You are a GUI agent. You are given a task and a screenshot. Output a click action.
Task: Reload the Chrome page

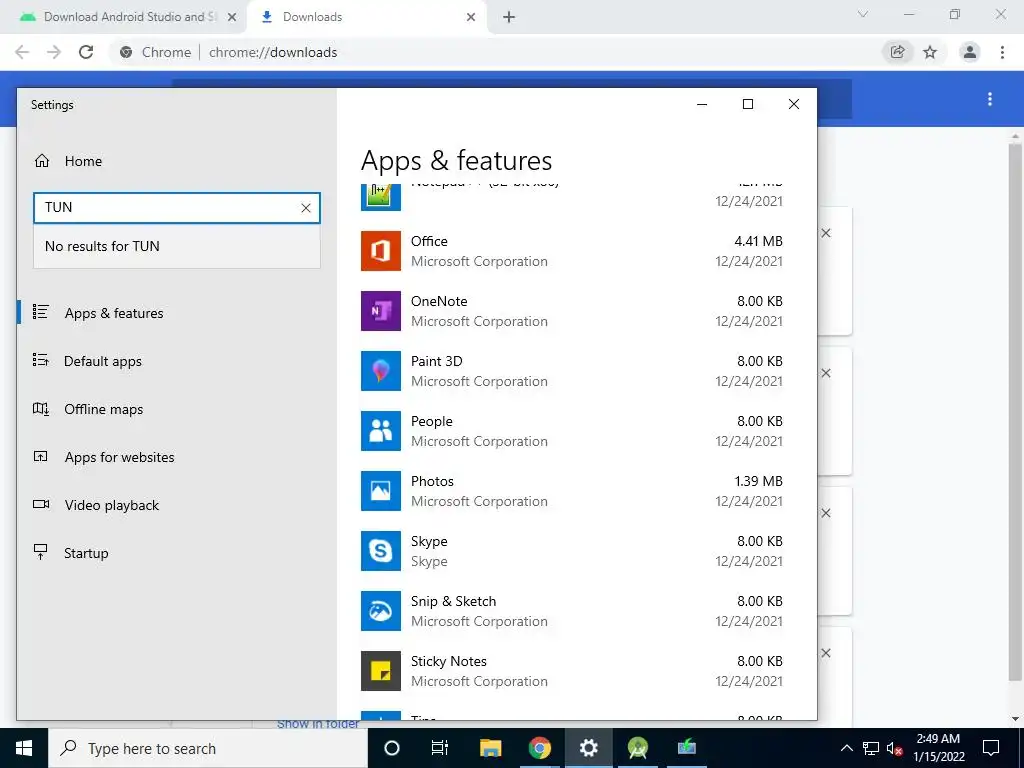[x=86, y=52]
